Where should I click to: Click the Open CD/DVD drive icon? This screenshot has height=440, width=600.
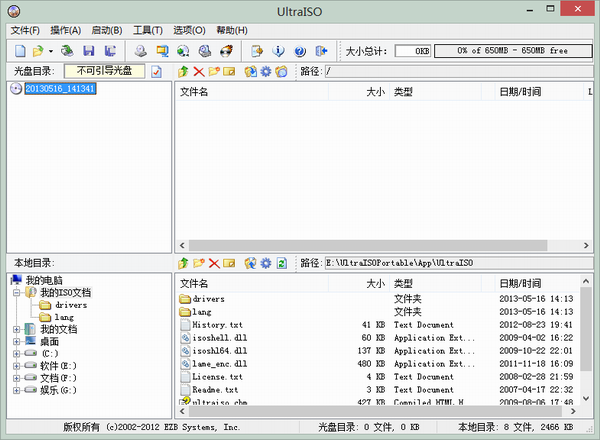67,51
